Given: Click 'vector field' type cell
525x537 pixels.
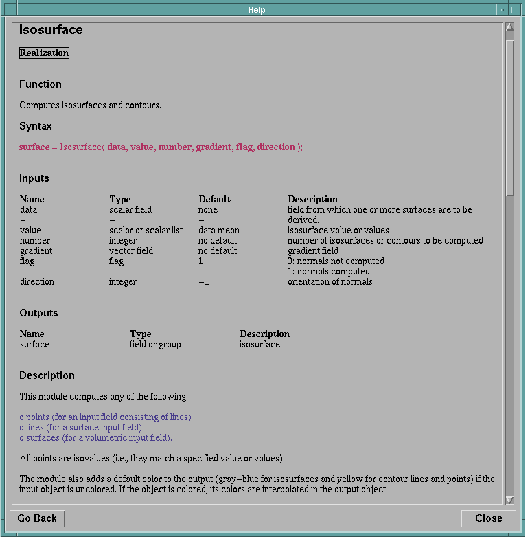Looking at the screenshot, I should 131,251.
